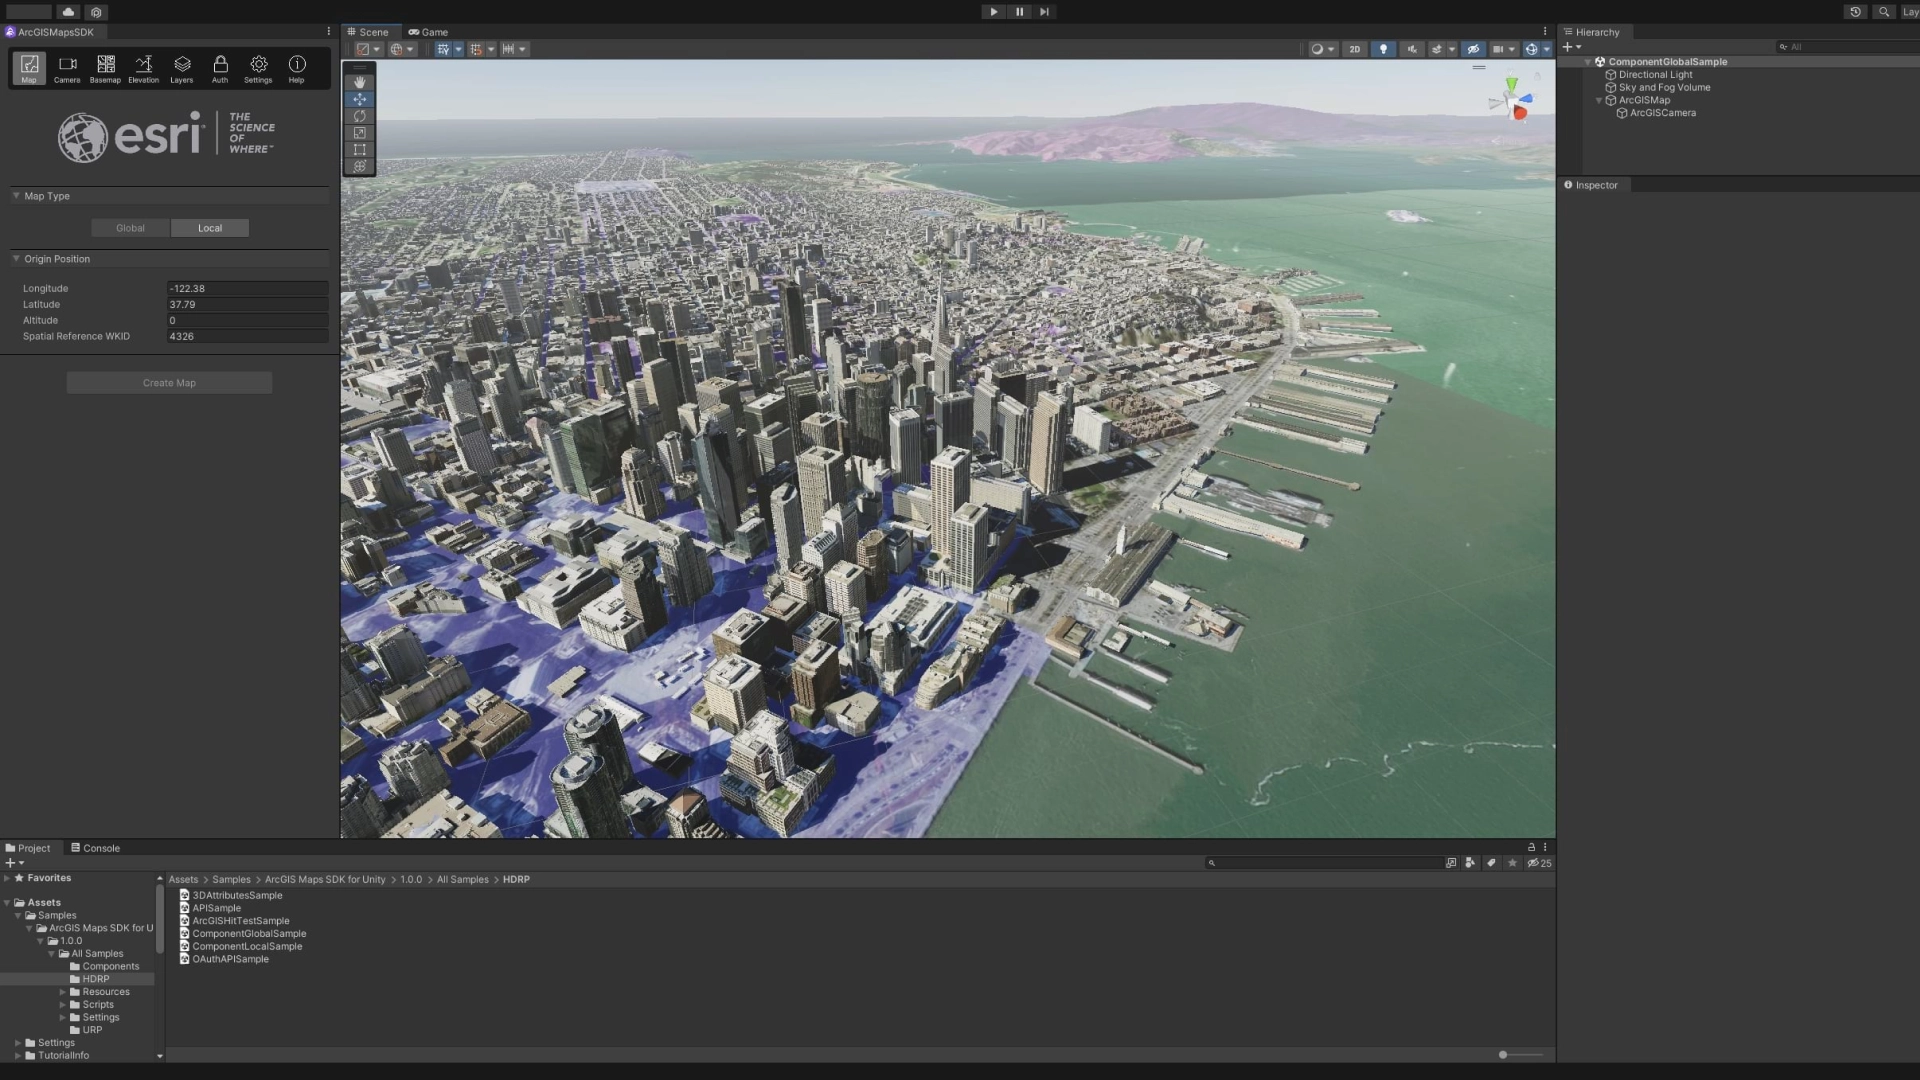Select the Rotate tool in Scene

[x=360, y=116]
